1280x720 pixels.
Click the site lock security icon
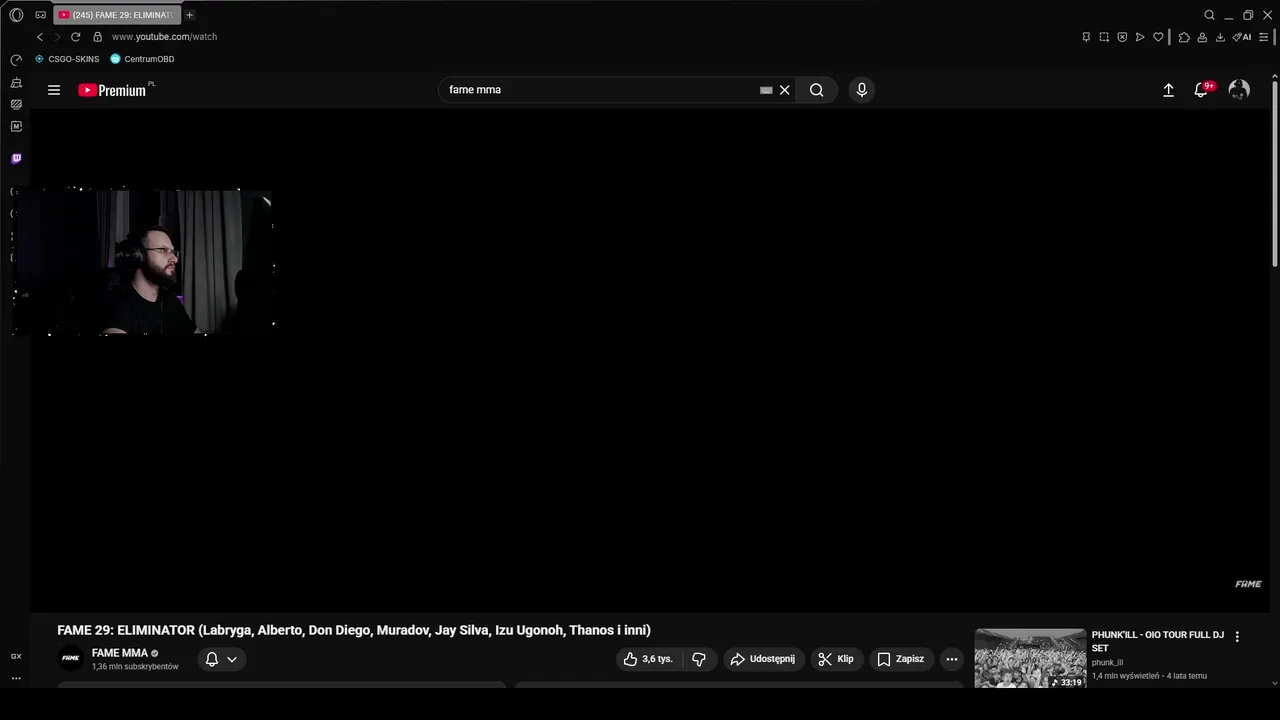(97, 37)
